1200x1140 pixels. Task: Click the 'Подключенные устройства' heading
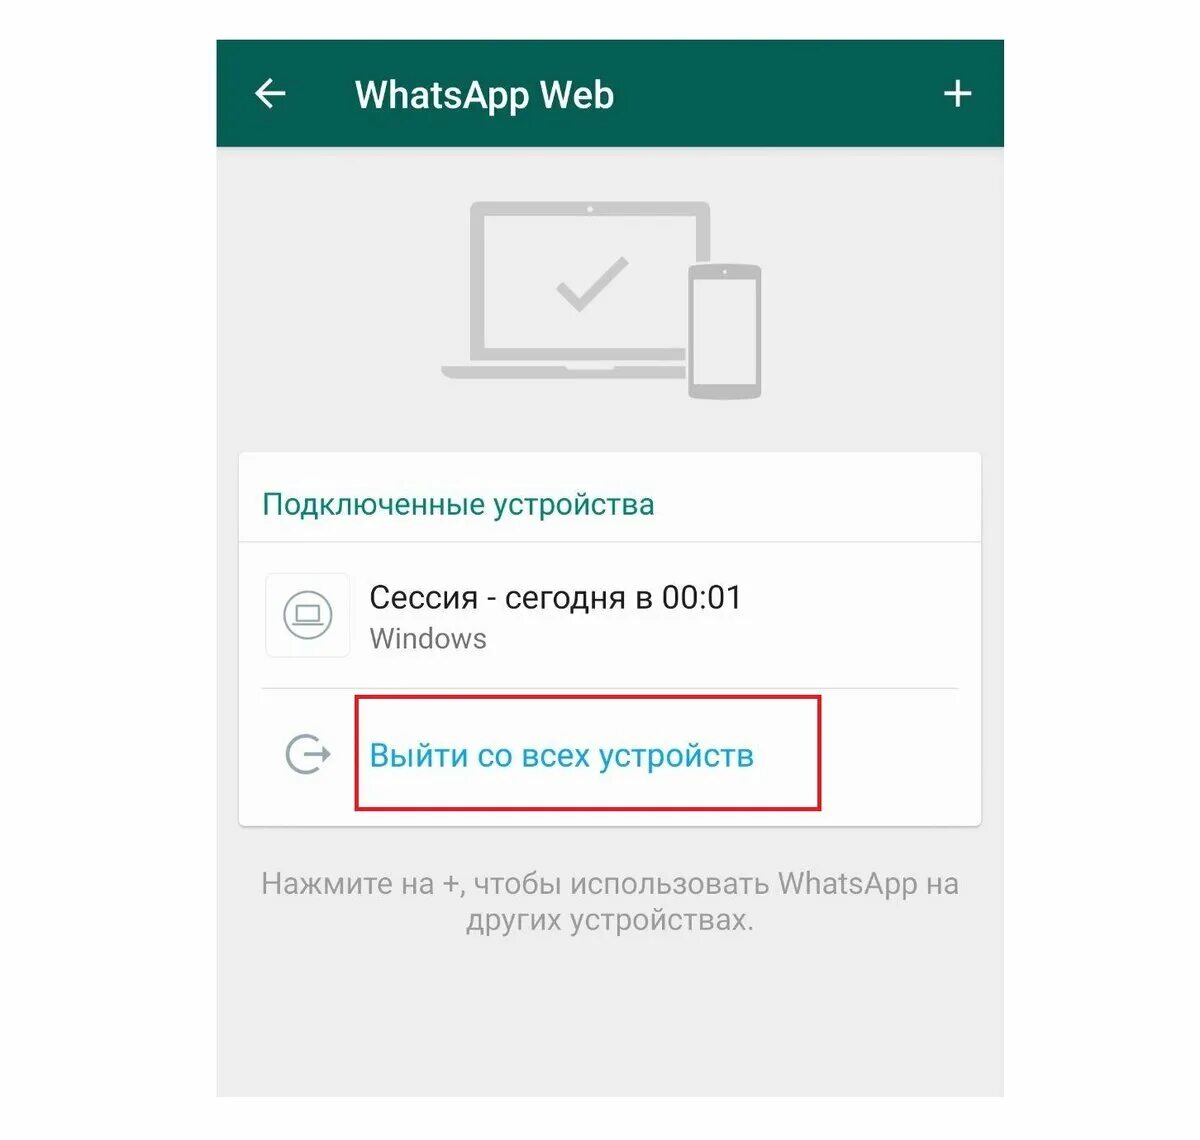click(x=458, y=504)
